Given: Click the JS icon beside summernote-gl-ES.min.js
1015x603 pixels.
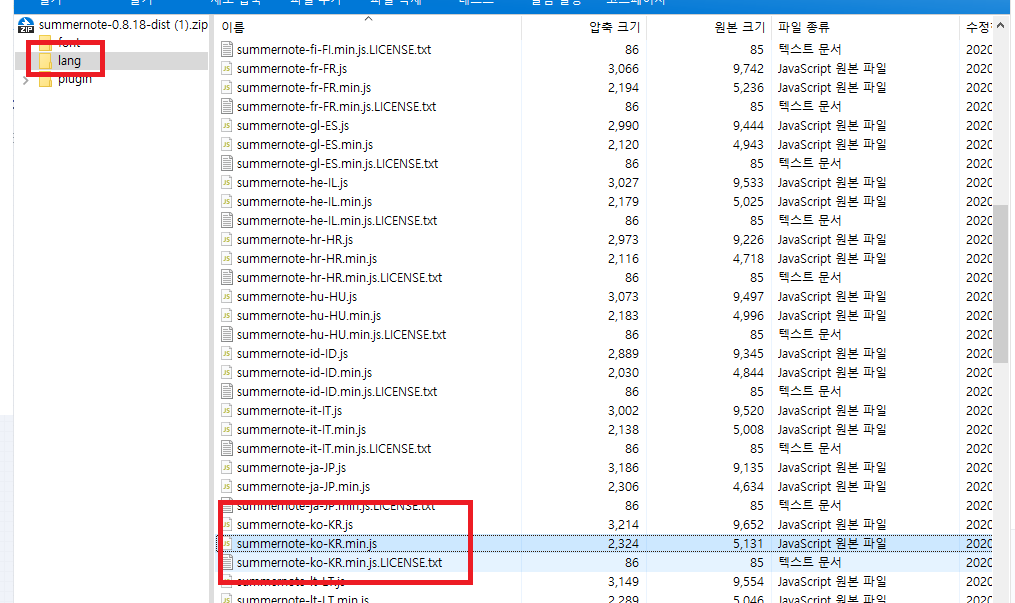Looking at the screenshot, I should point(227,144).
